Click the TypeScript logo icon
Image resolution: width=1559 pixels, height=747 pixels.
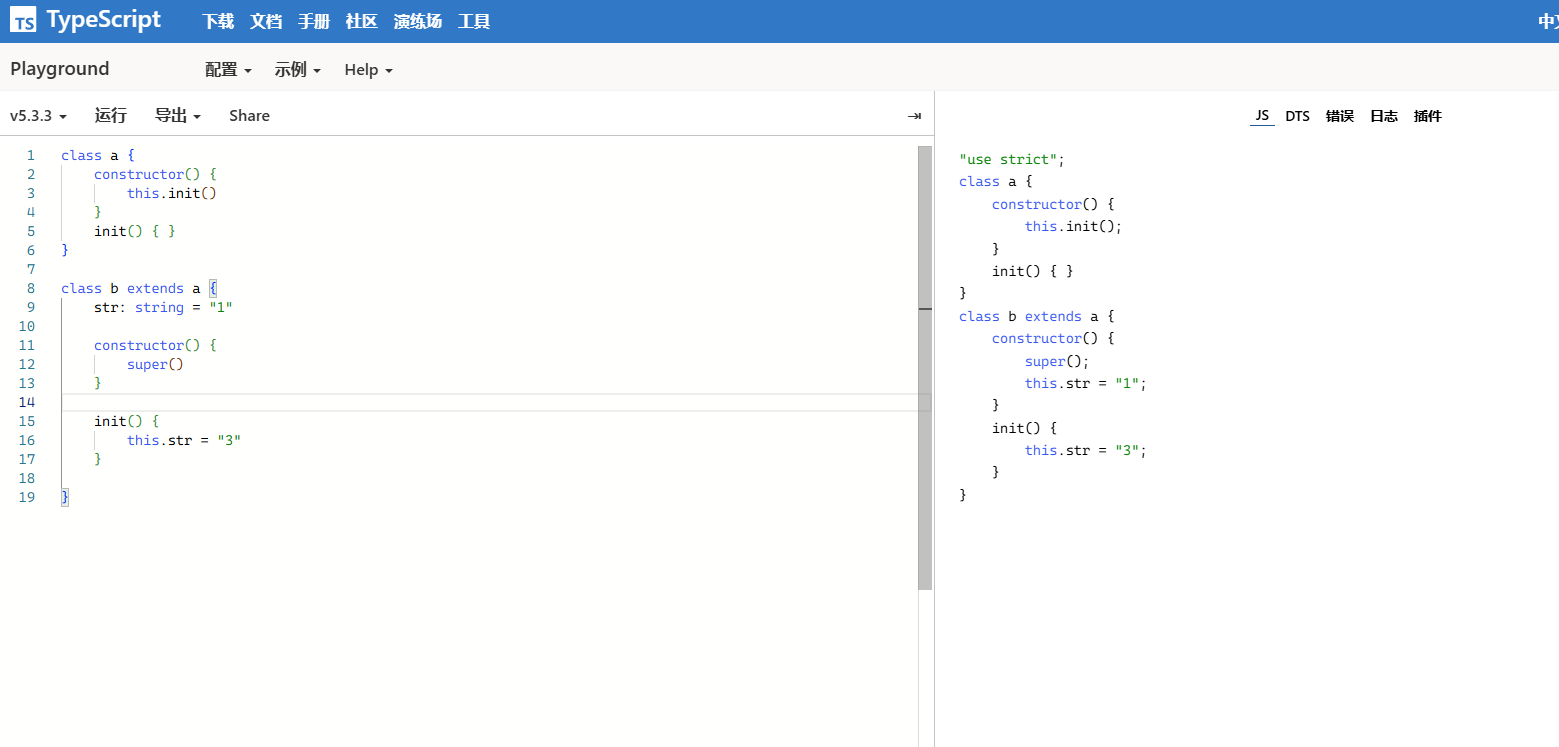(24, 21)
